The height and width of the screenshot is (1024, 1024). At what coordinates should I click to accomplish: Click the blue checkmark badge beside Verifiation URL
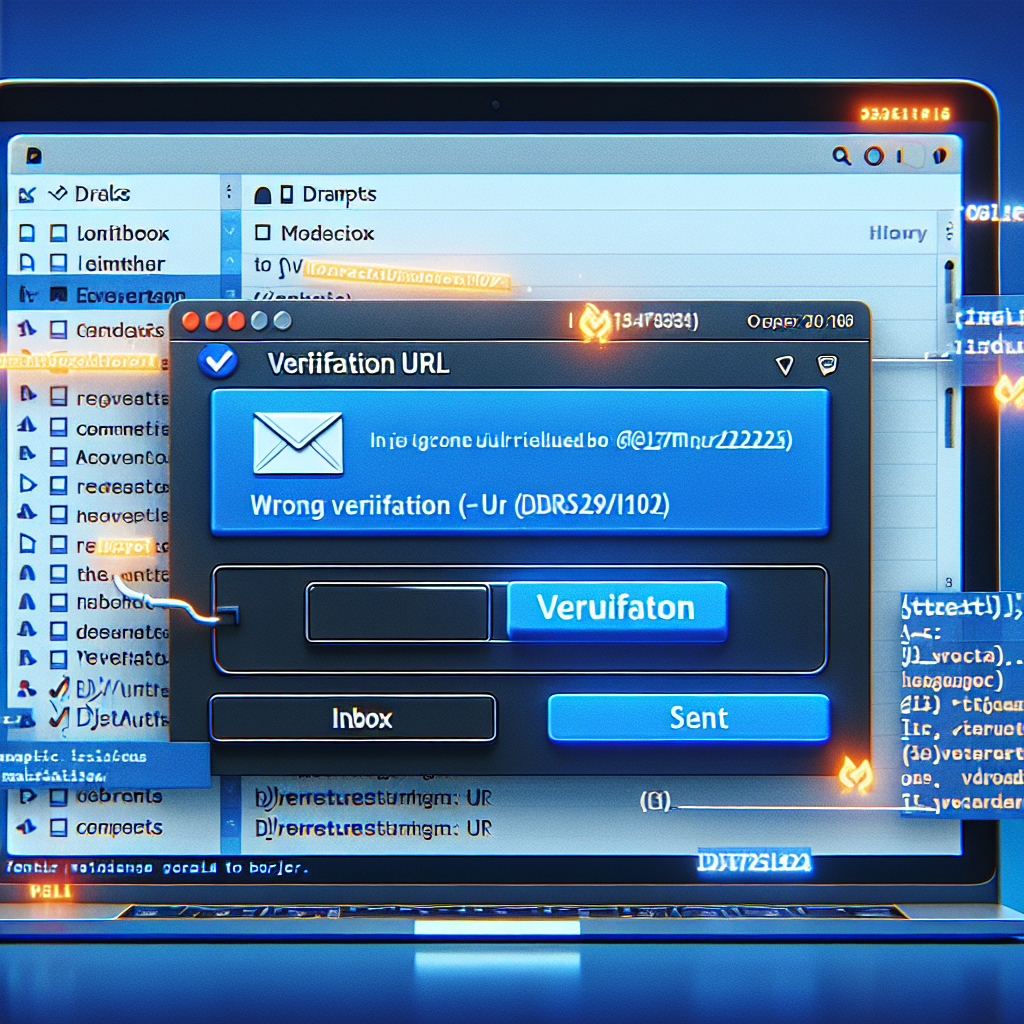(x=217, y=361)
